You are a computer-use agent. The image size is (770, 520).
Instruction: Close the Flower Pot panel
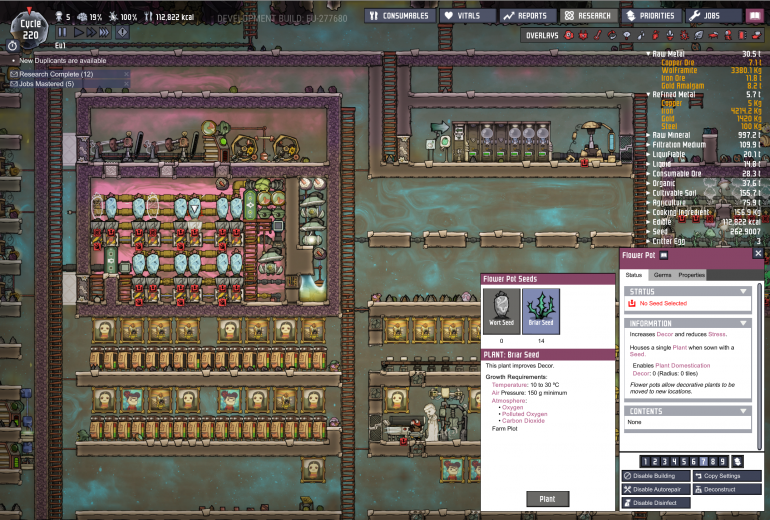click(x=758, y=253)
